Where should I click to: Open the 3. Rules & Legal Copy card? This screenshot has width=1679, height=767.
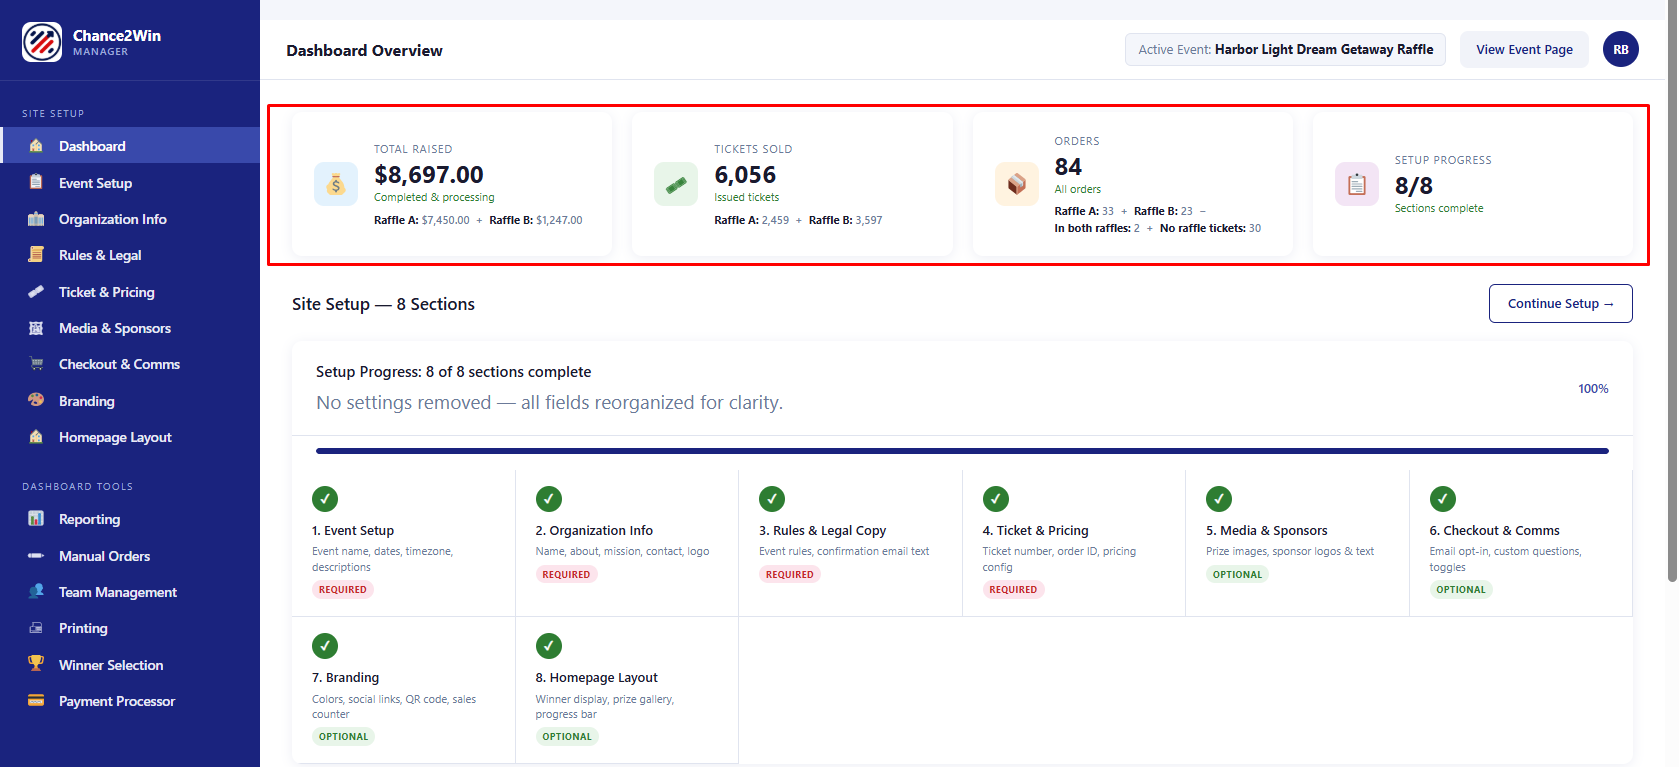click(850, 543)
